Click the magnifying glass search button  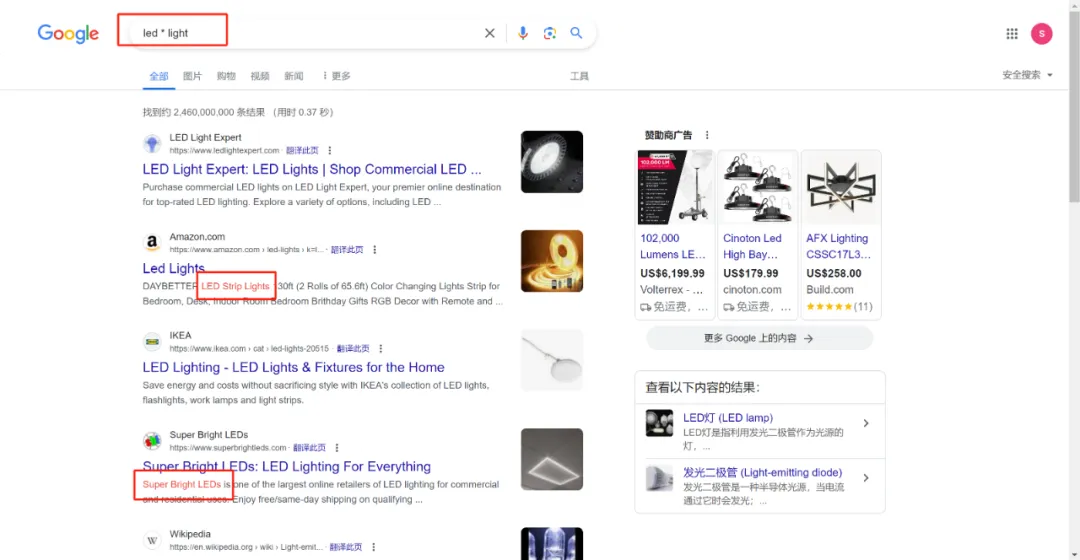point(576,33)
